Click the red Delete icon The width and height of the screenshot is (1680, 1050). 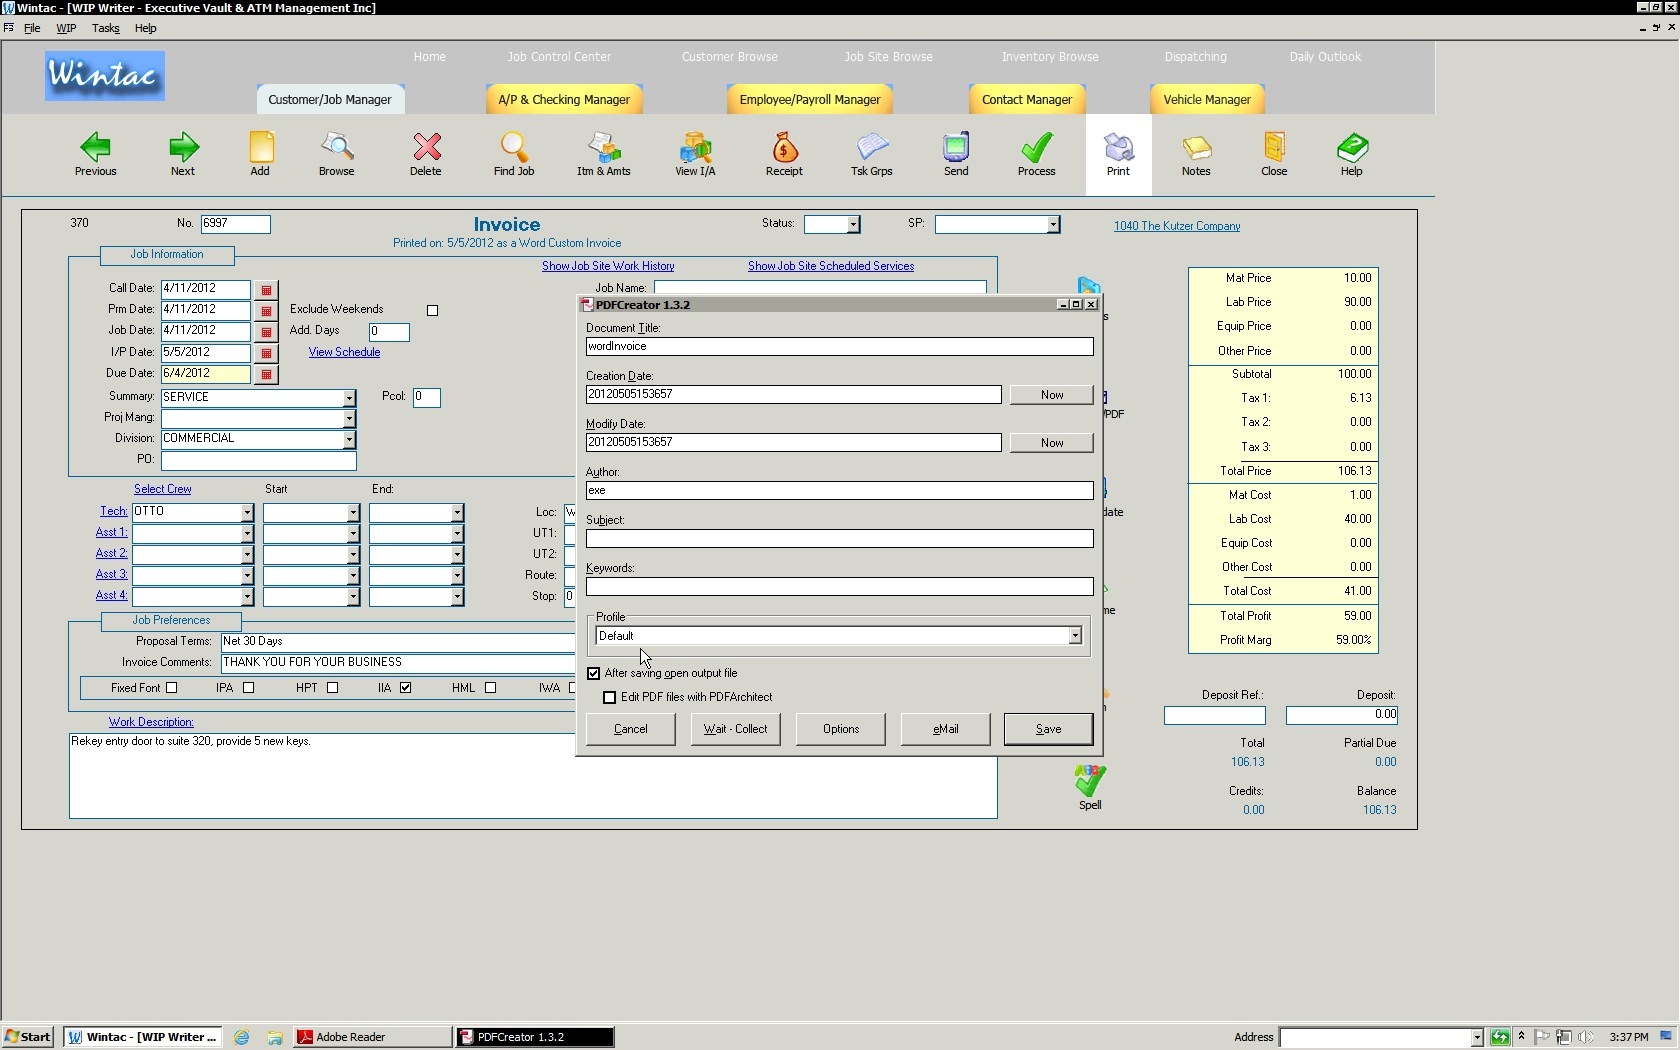pos(426,155)
